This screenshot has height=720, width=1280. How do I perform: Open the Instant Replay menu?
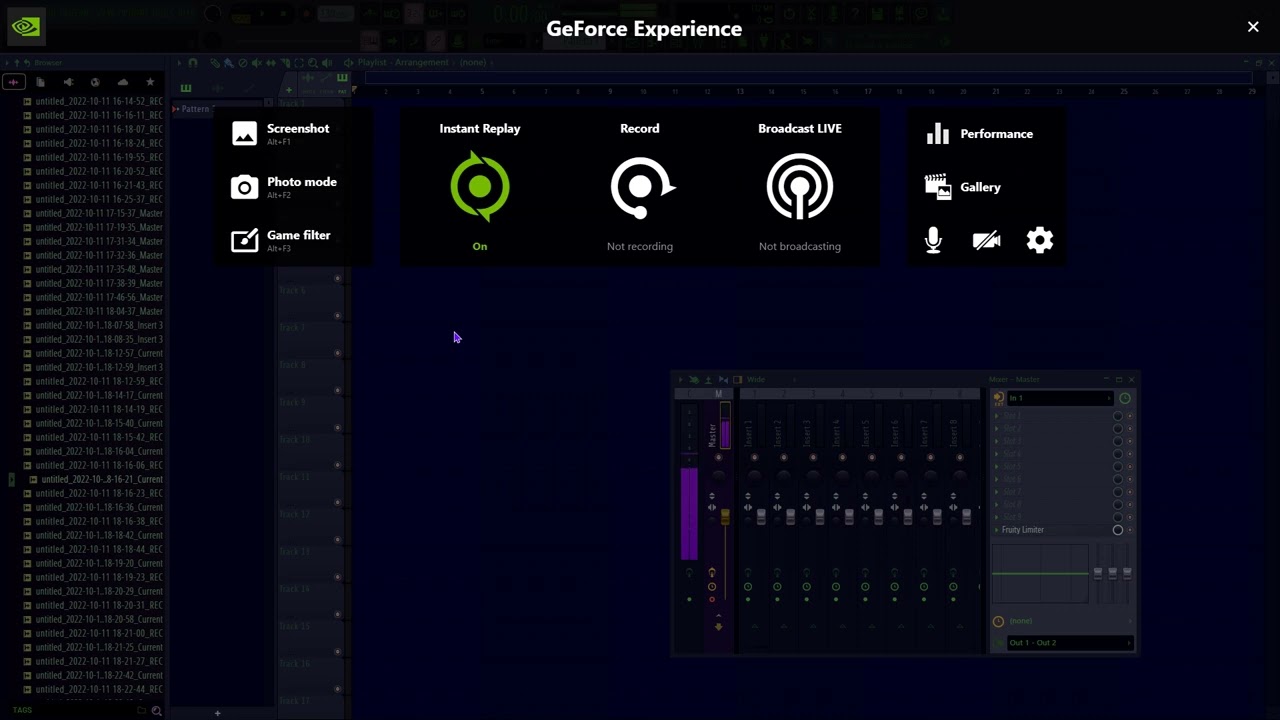tap(480, 186)
